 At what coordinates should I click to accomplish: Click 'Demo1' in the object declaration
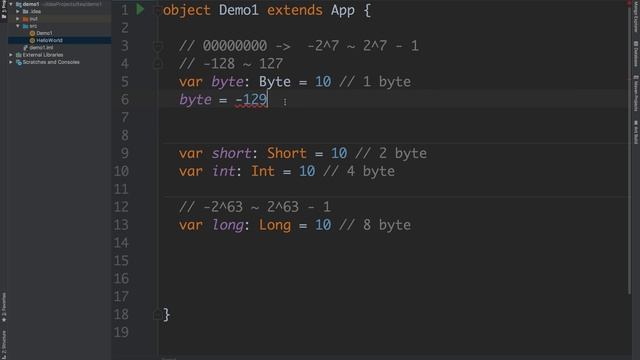[239, 10]
